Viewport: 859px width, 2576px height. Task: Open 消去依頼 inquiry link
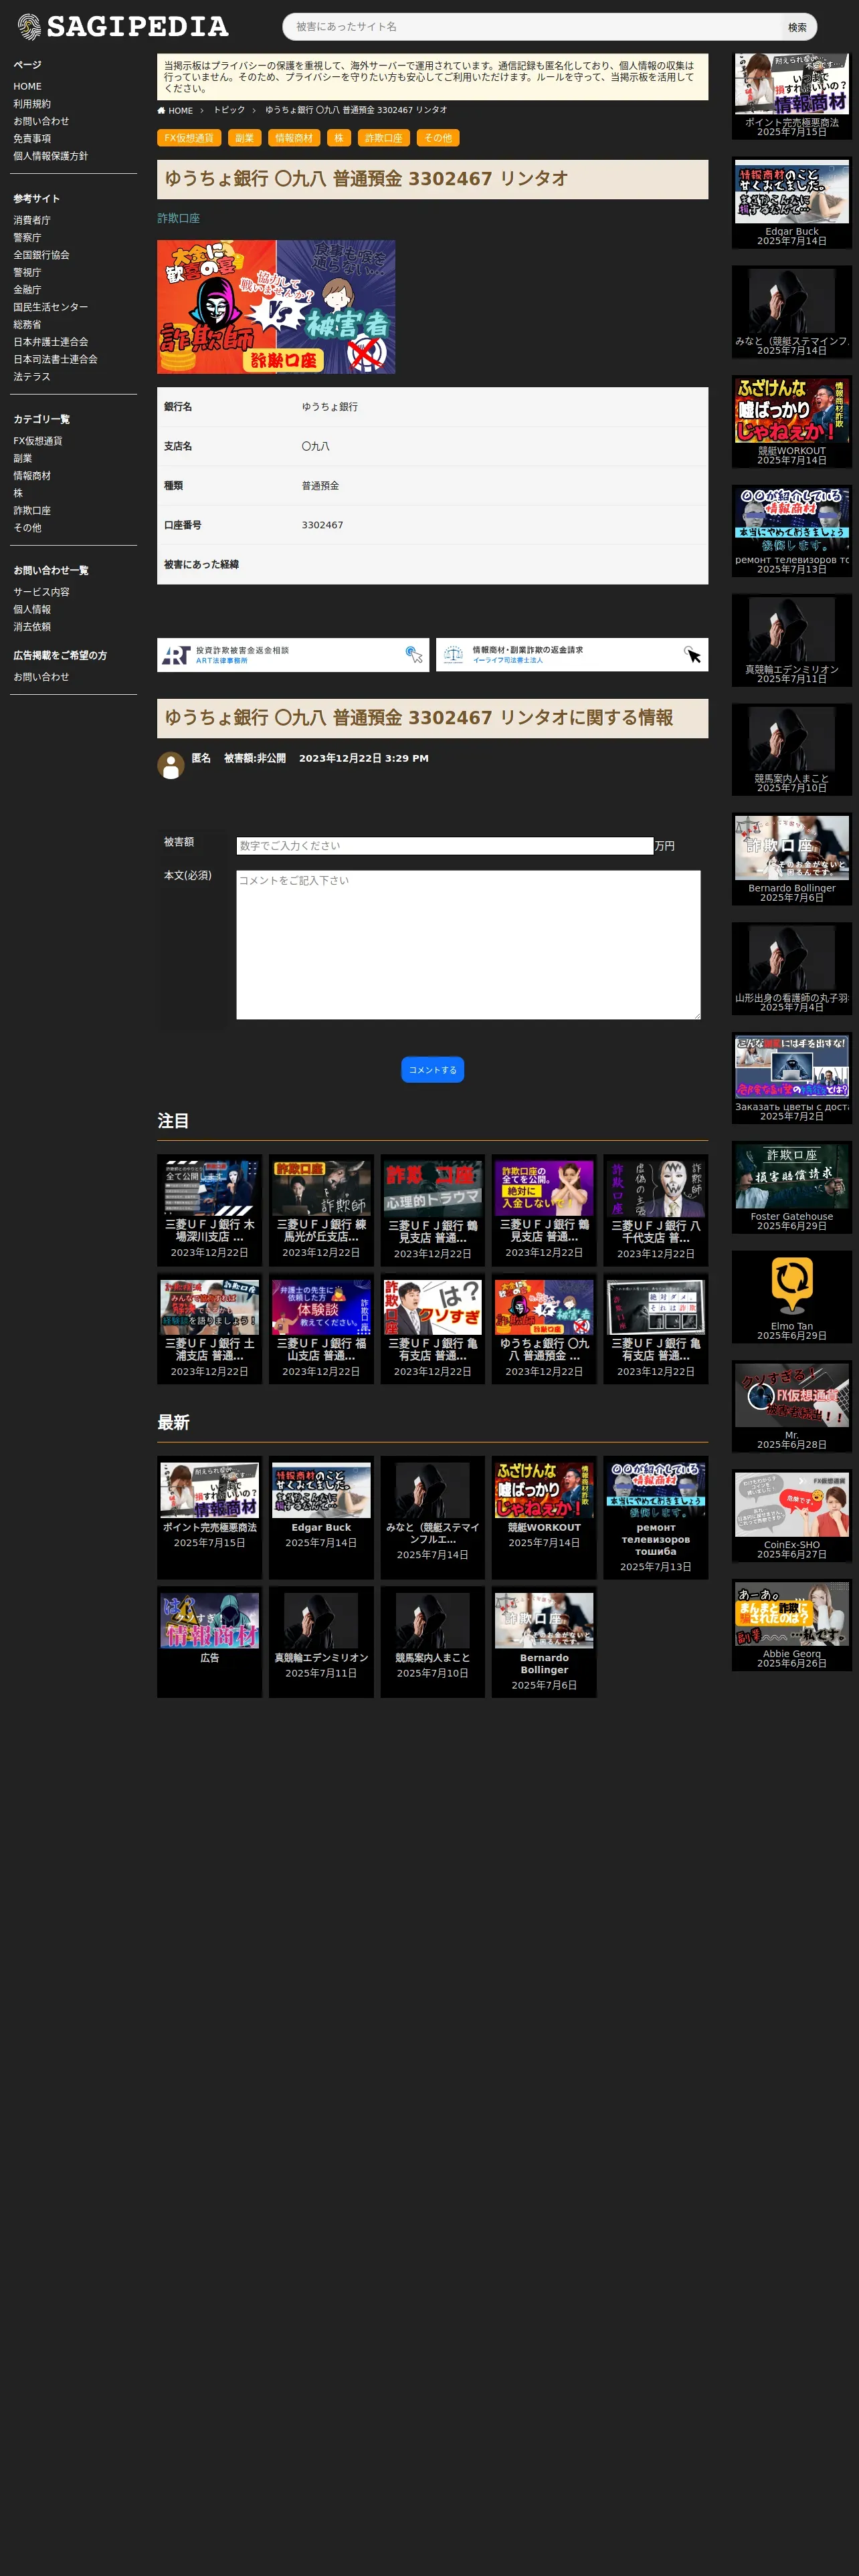(x=32, y=627)
